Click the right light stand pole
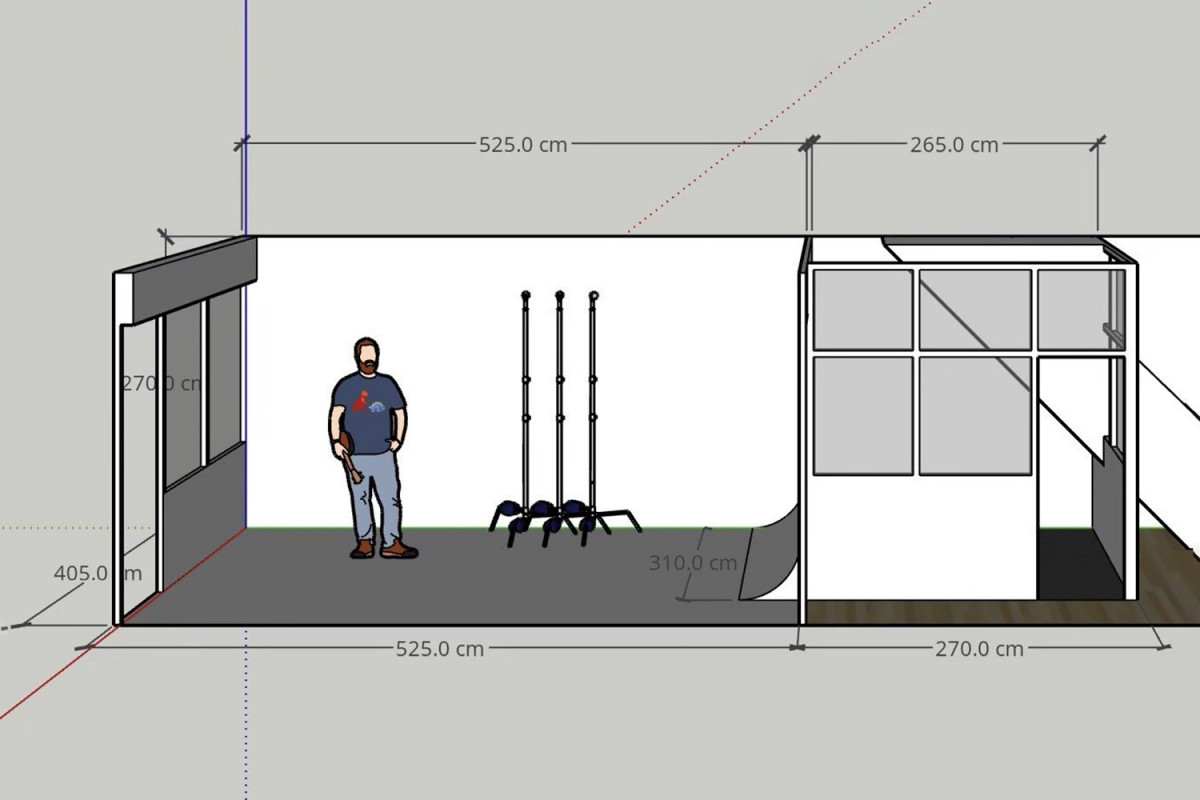 [593, 400]
